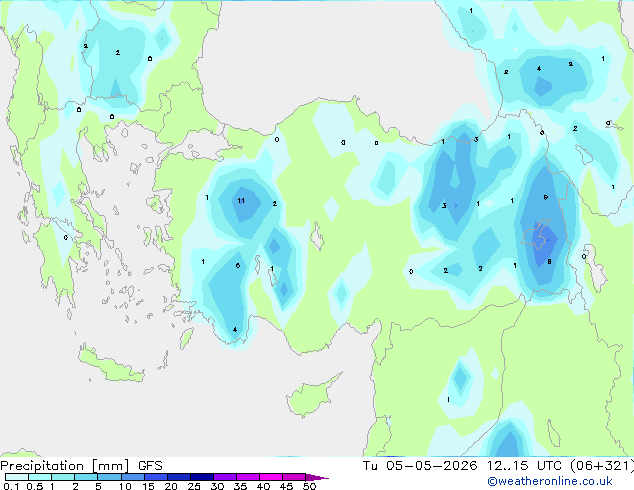Click the 15 to 20 mm legend swatch

[x=155, y=477]
